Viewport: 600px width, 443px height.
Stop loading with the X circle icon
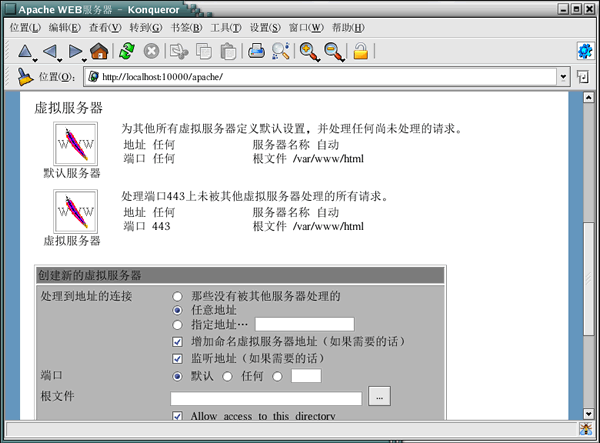tap(151, 51)
